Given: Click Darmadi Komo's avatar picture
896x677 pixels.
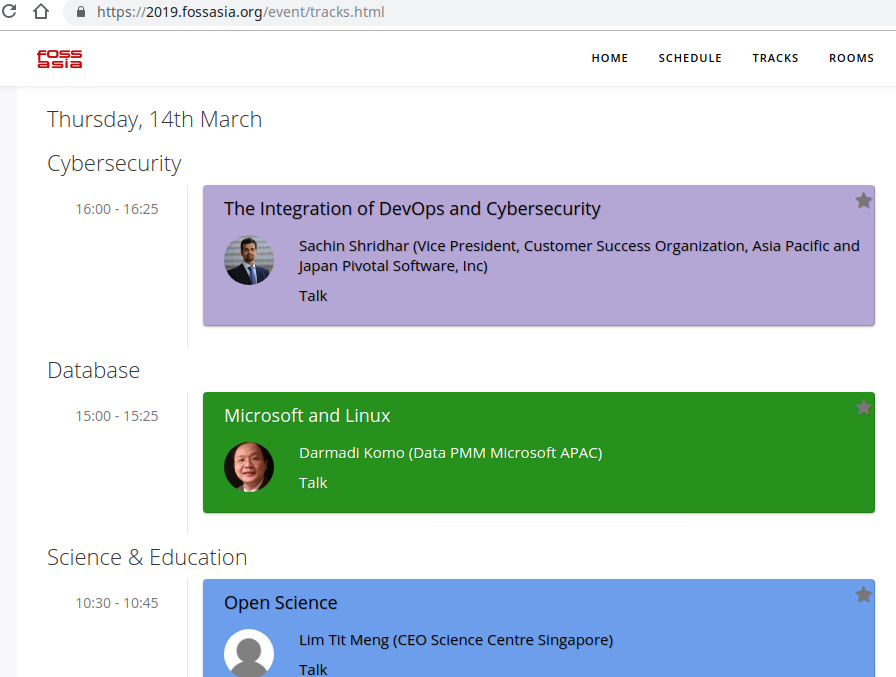Looking at the screenshot, I should point(249,467).
